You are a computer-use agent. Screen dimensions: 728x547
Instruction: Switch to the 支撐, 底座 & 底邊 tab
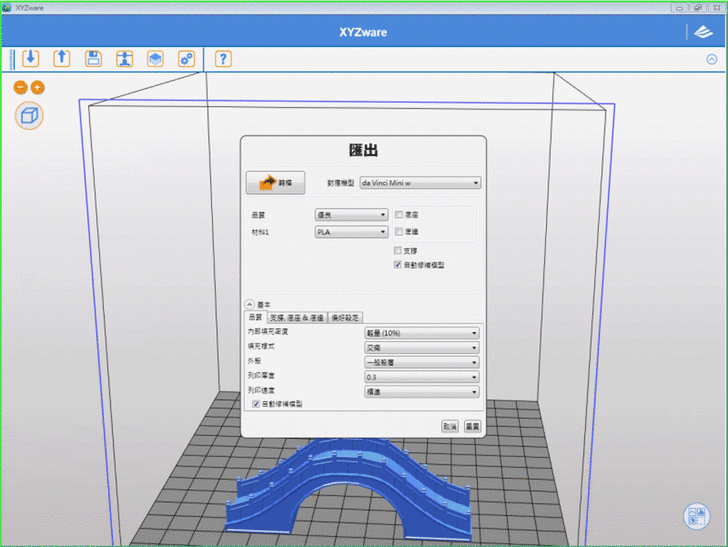[x=296, y=317]
